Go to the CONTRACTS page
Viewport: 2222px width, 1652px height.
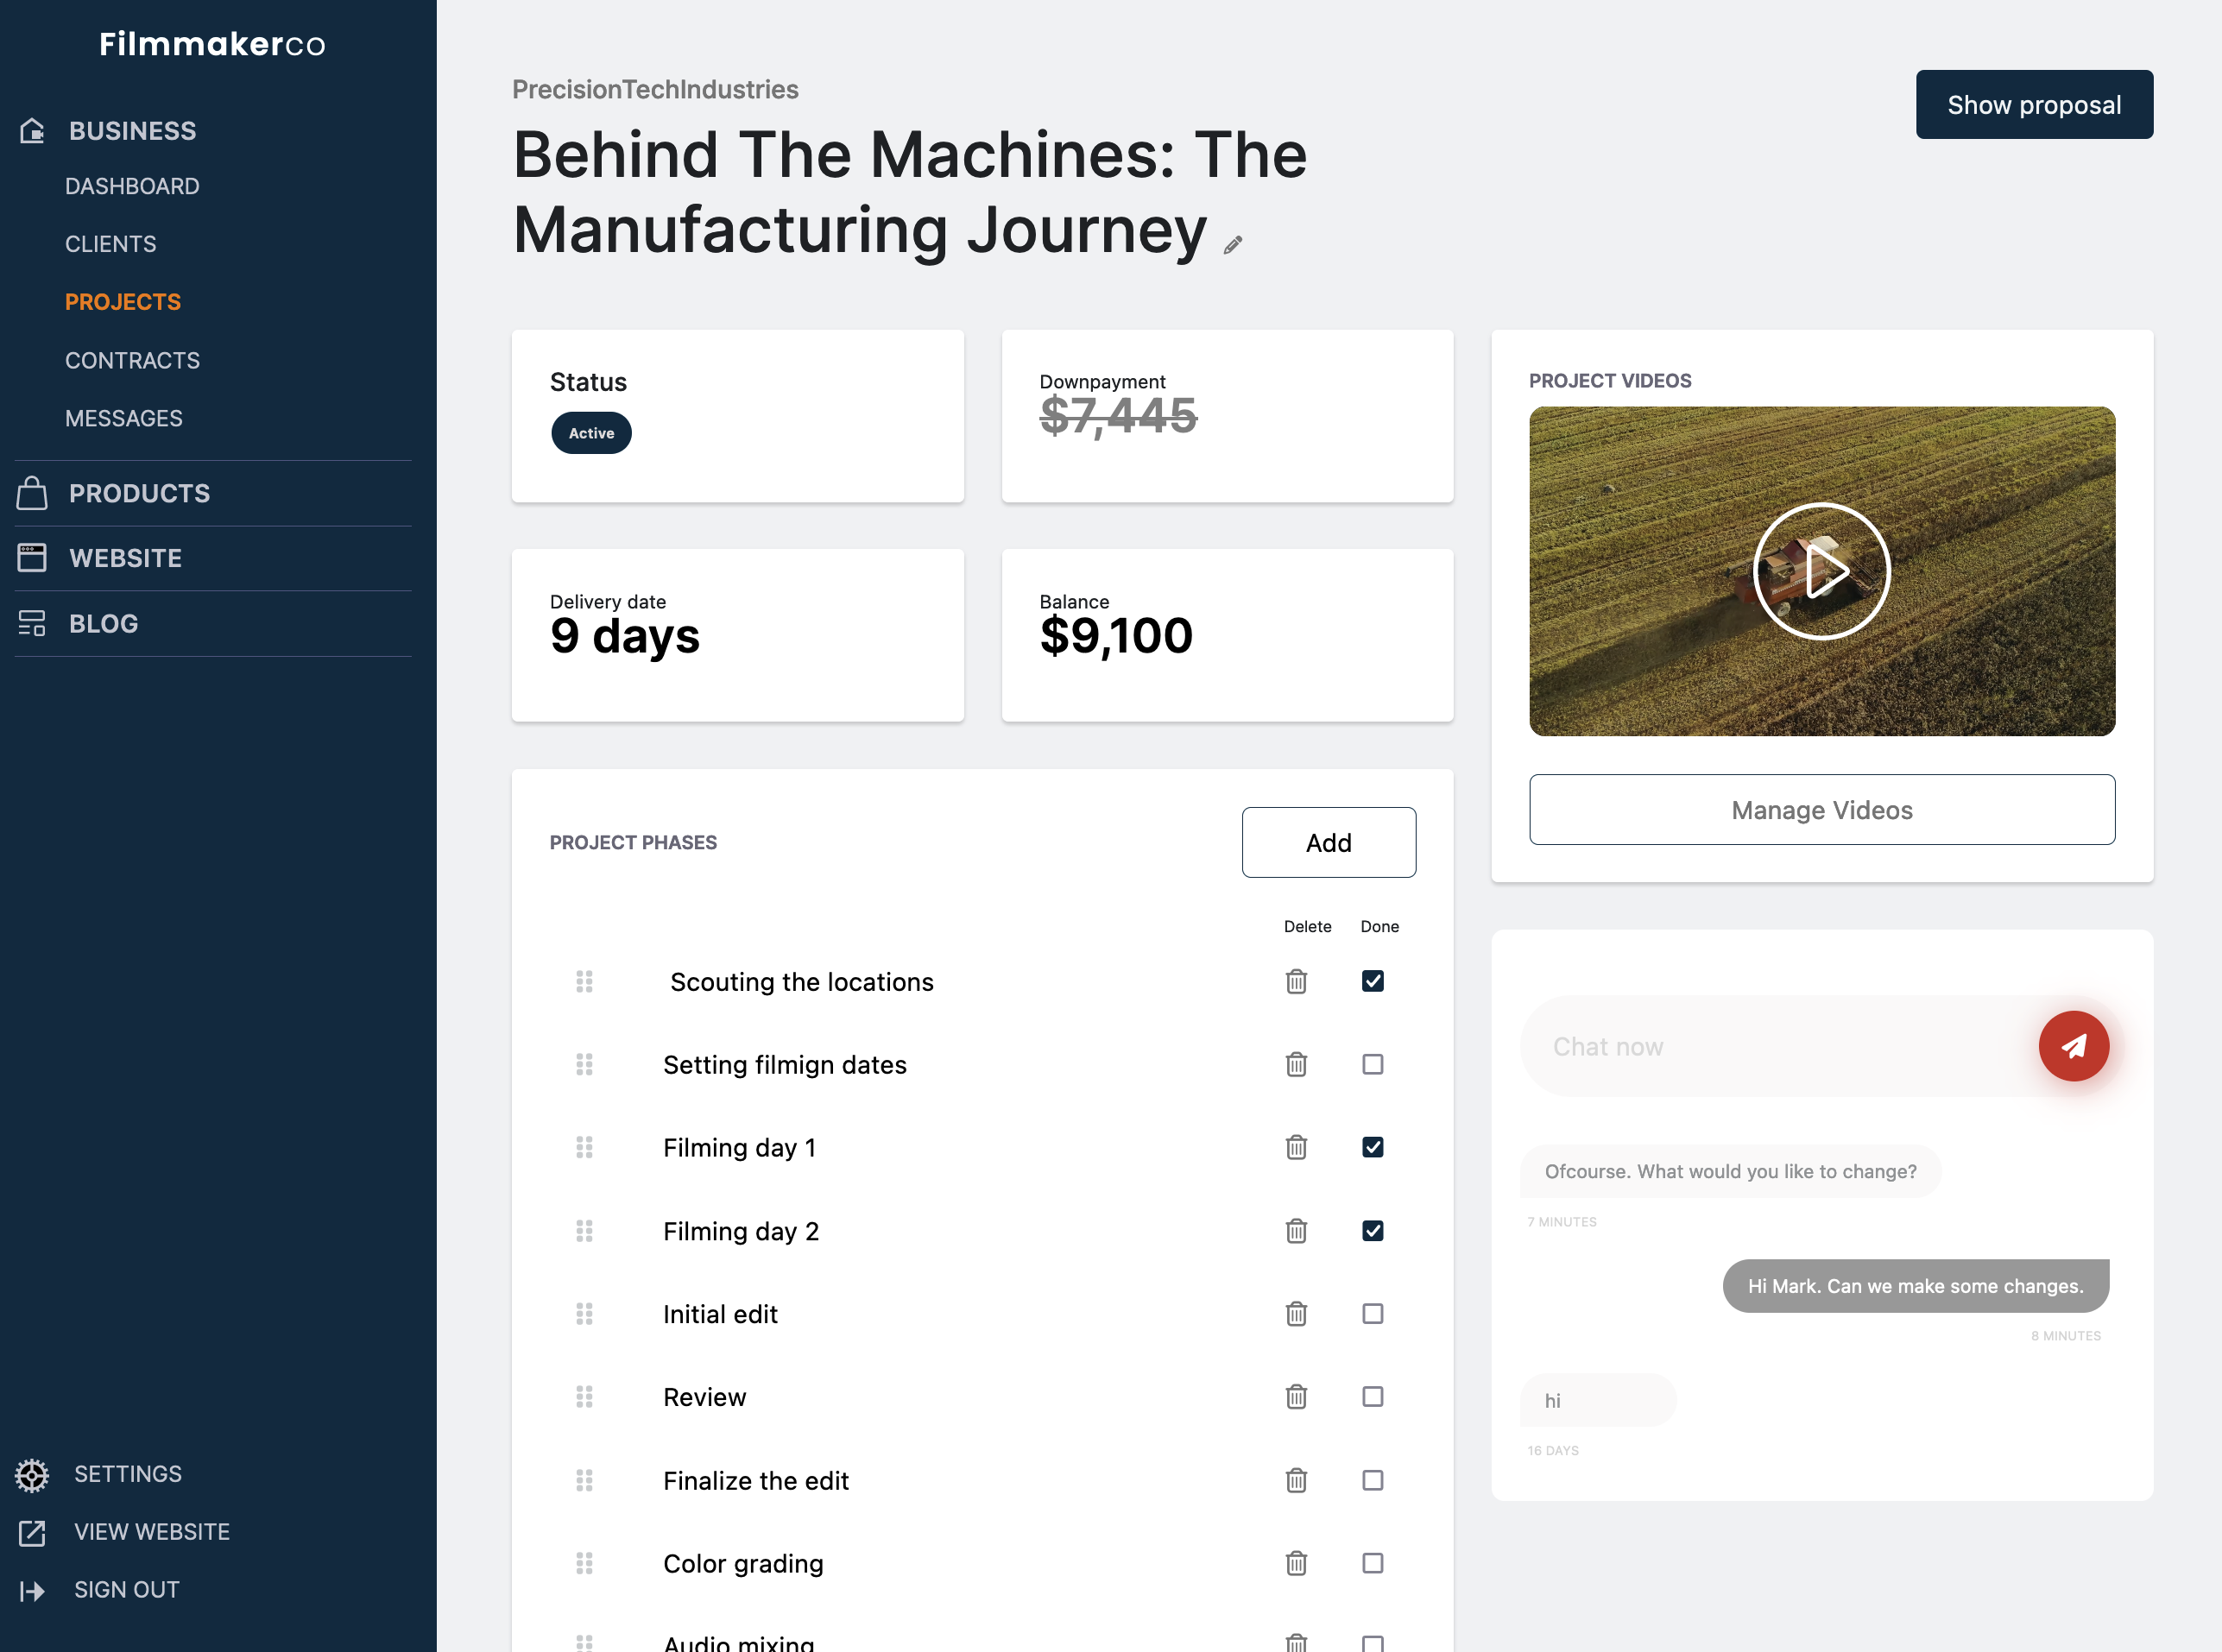pyautogui.click(x=132, y=360)
